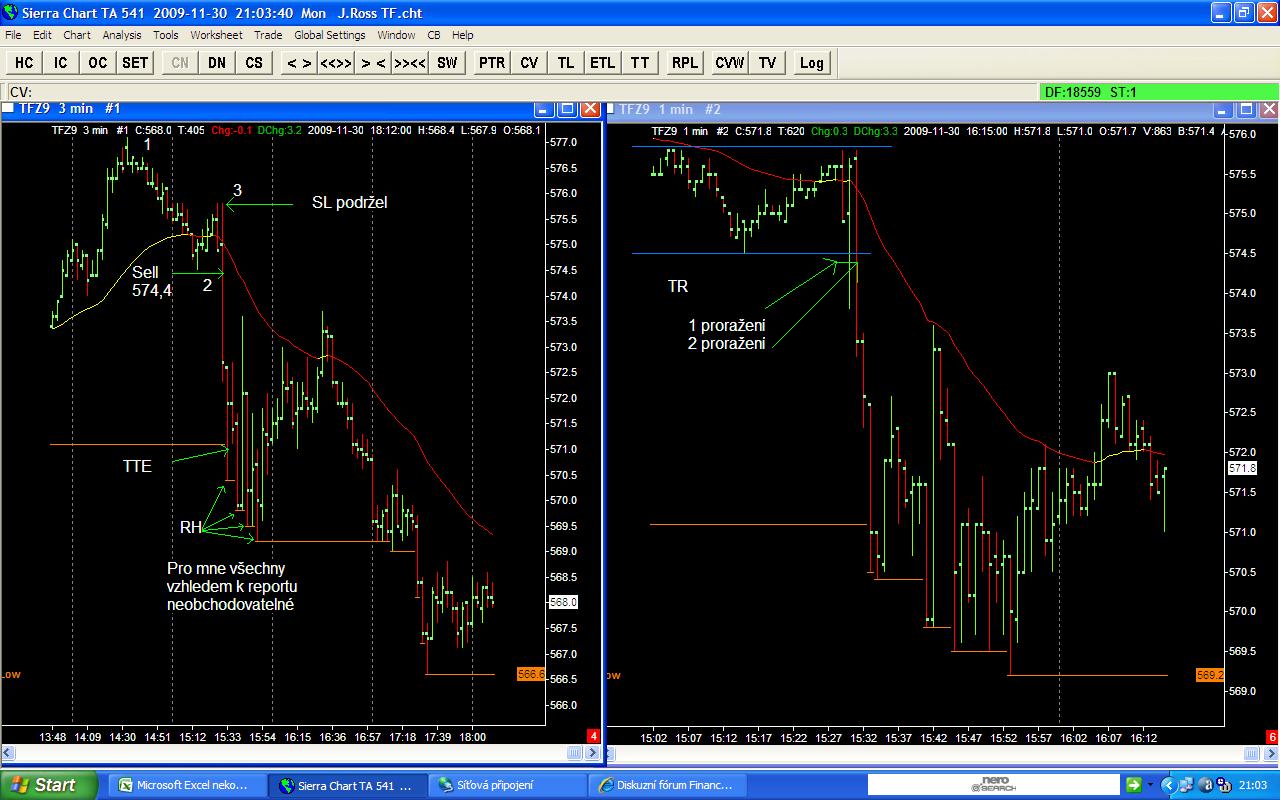This screenshot has width=1280, height=800.
Task: Open chart settings with SET button
Action: pos(135,63)
